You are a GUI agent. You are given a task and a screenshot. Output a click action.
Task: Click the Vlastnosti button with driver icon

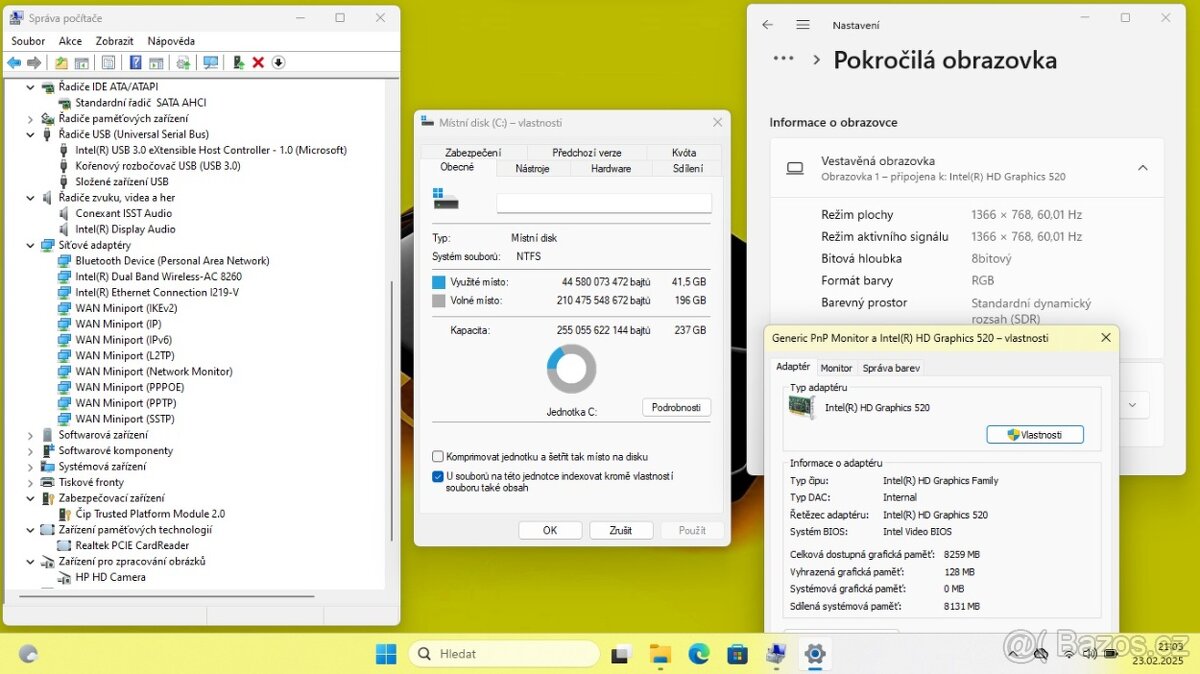[1035, 434]
